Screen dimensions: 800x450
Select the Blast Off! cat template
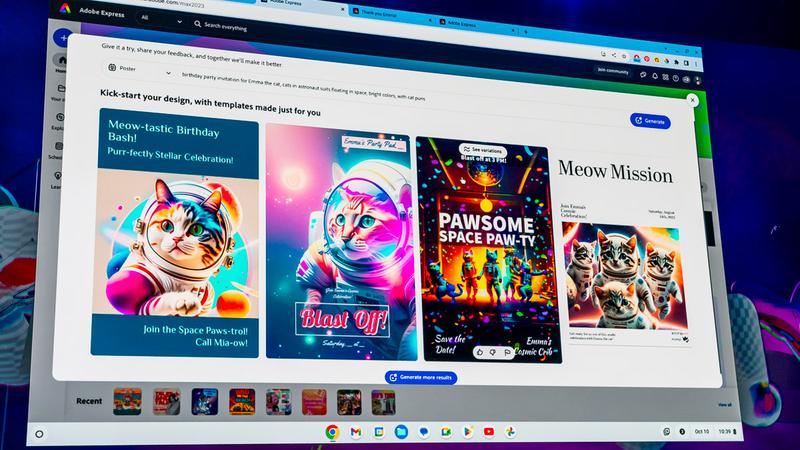[341, 242]
